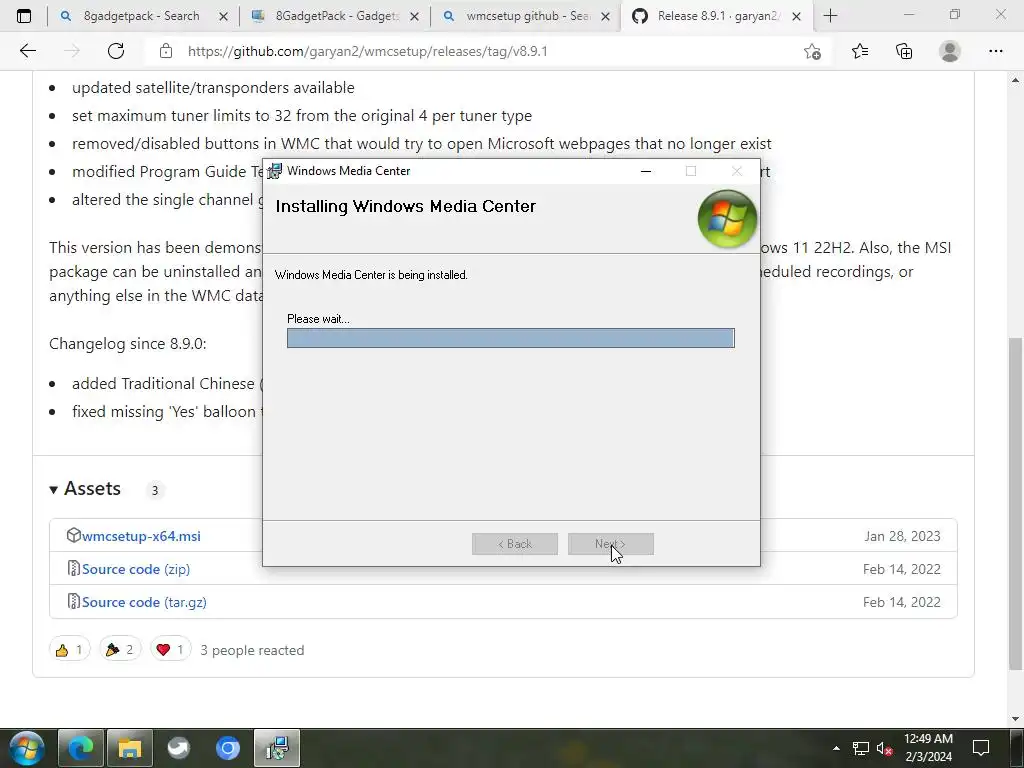
Task: Open the taskbar clock and date
Action: coord(928,748)
